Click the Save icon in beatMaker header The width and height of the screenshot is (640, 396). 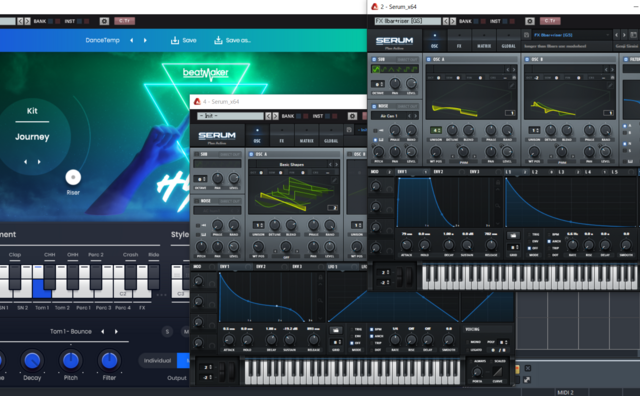[x=175, y=40]
